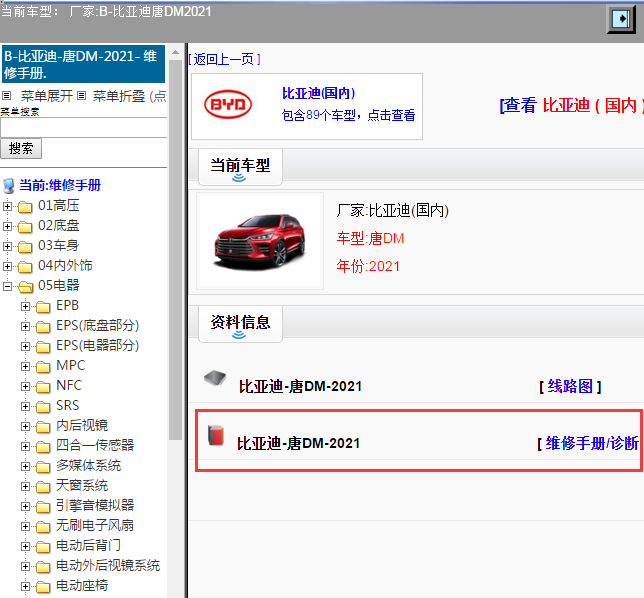Click the SRS folder icon
The height and width of the screenshot is (598, 644).
pyautogui.click(x=43, y=407)
